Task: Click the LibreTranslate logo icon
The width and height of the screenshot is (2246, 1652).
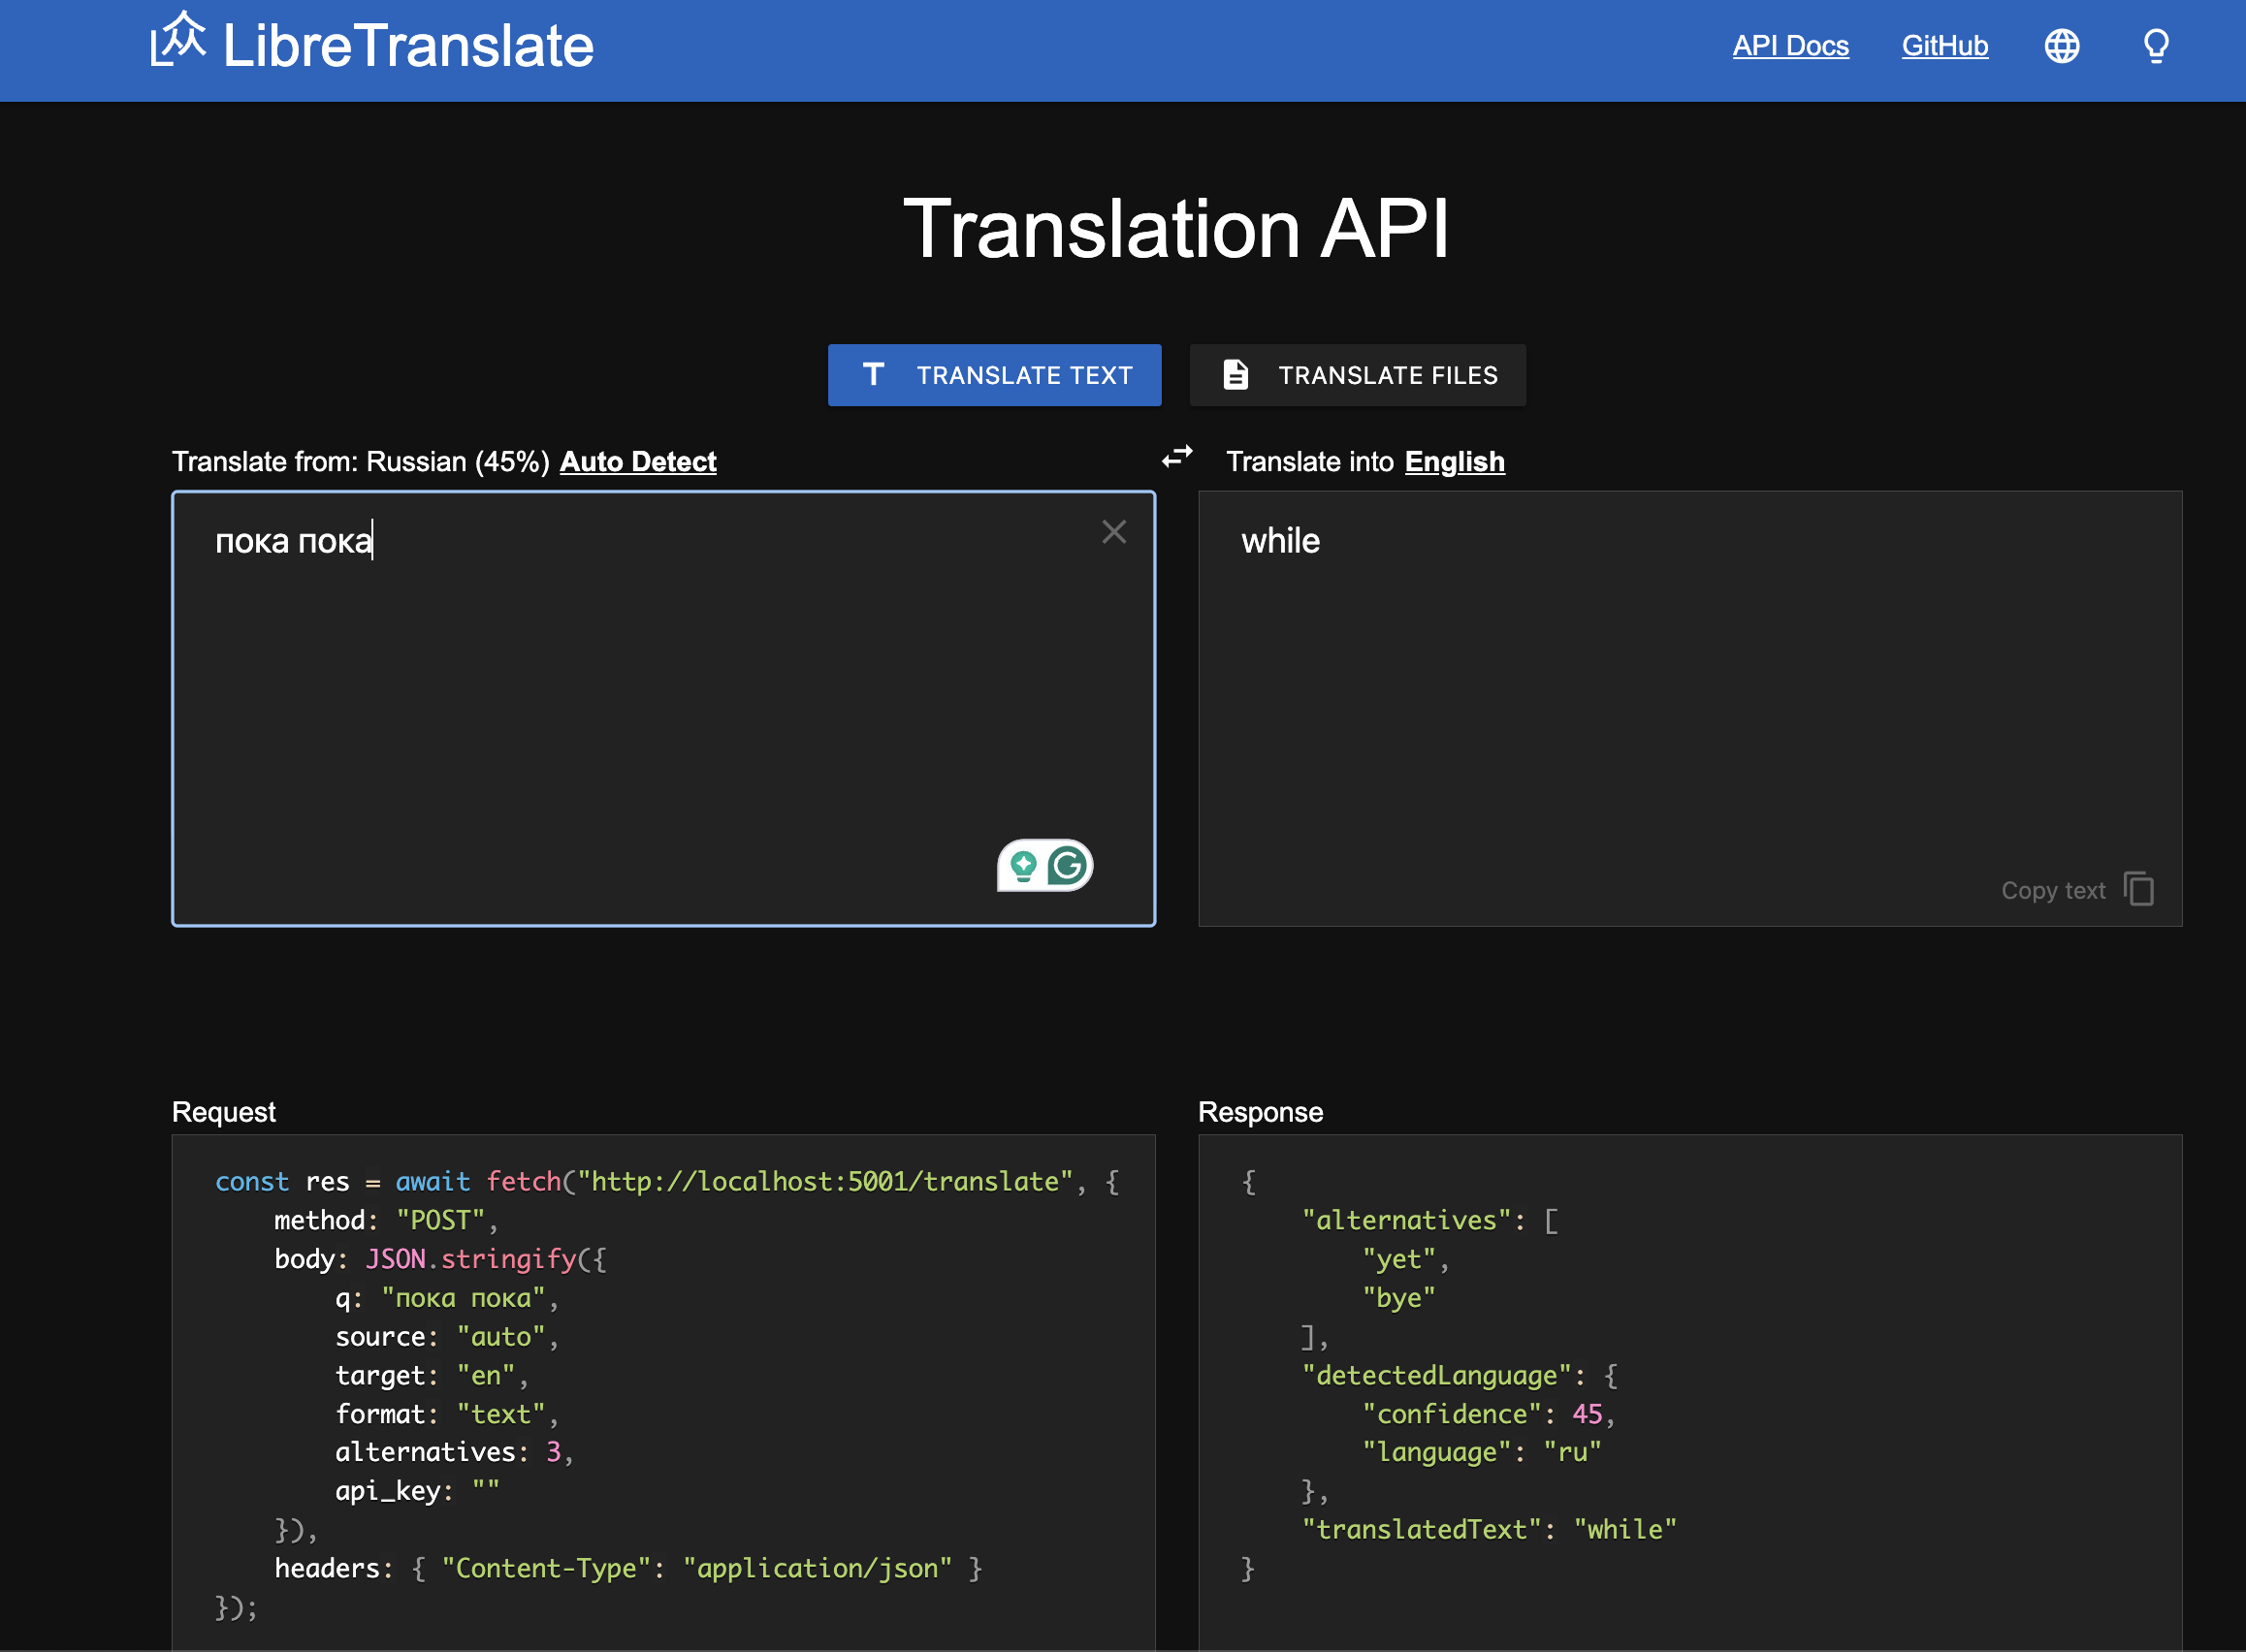Action: [178, 40]
